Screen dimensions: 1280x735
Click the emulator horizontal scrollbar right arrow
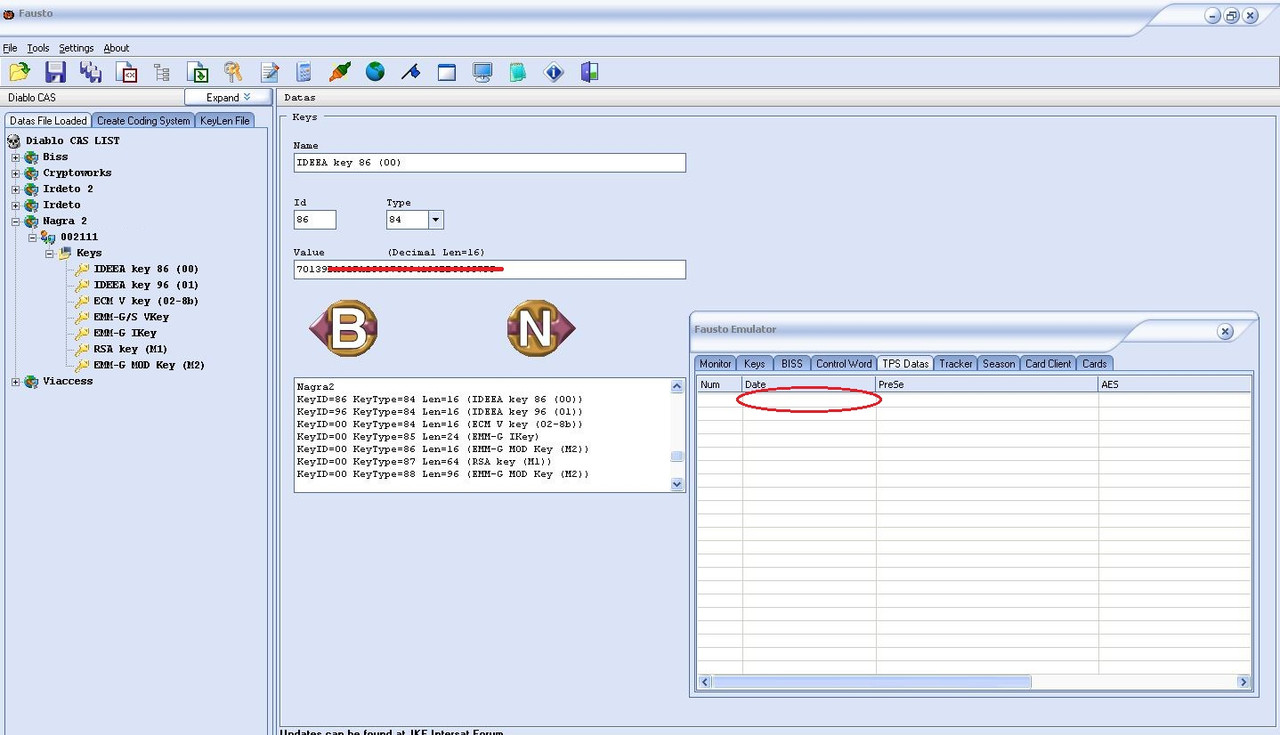coord(1244,681)
